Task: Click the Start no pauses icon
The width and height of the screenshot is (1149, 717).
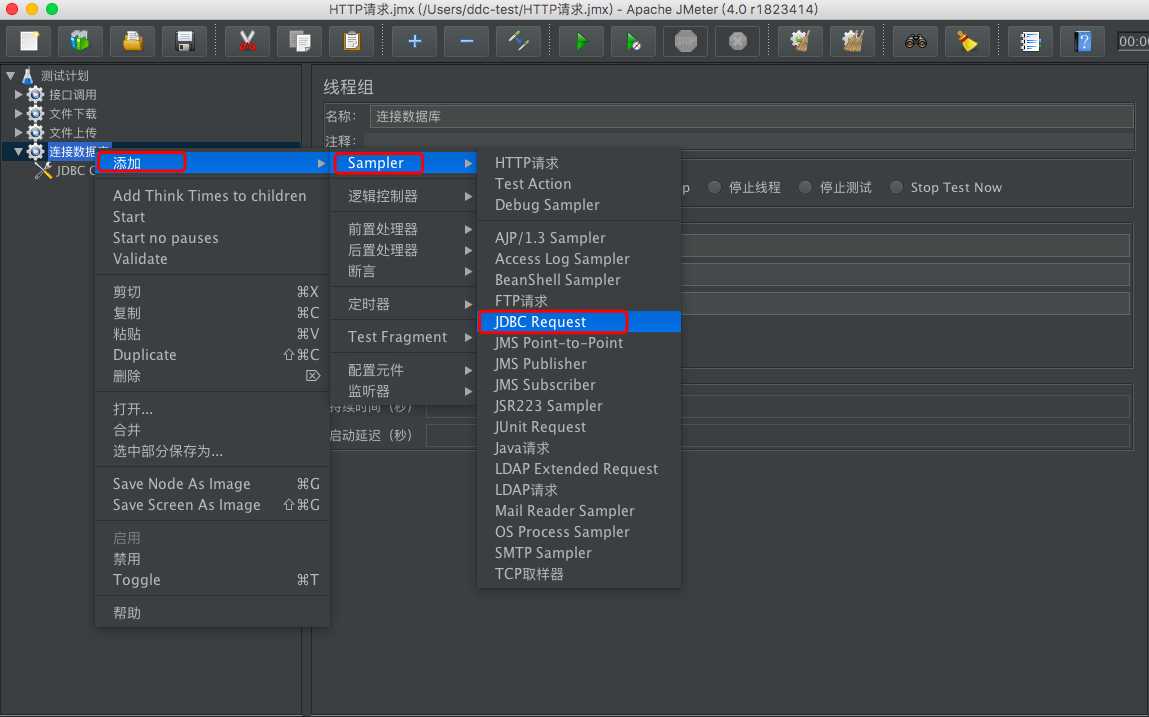Action: 633,41
